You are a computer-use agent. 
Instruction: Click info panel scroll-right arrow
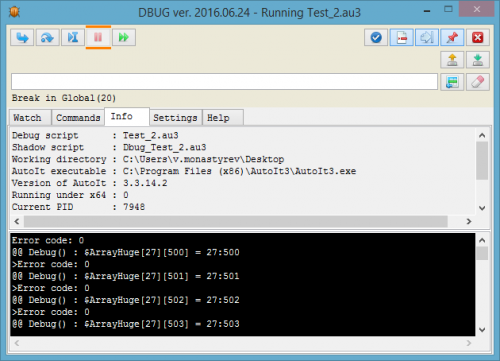[x=469, y=221]
